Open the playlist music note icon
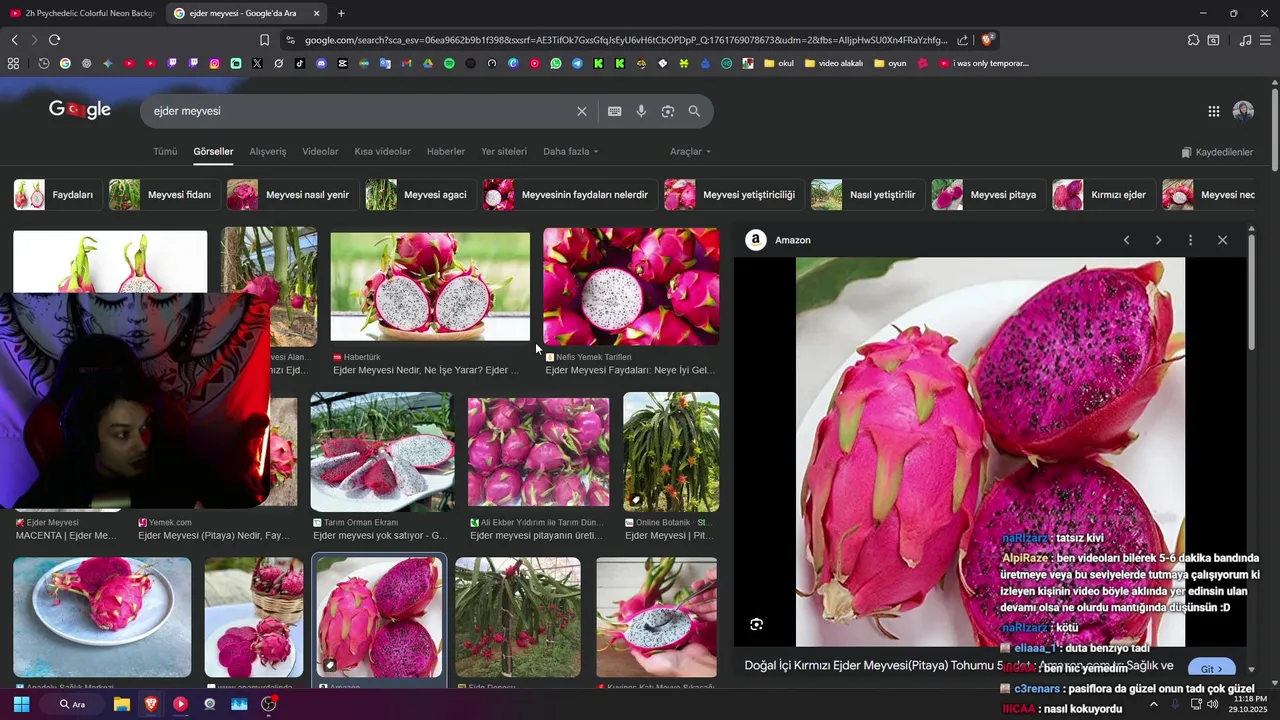This screenshot has height=720, width=1280. click(x=1245, y=40)
